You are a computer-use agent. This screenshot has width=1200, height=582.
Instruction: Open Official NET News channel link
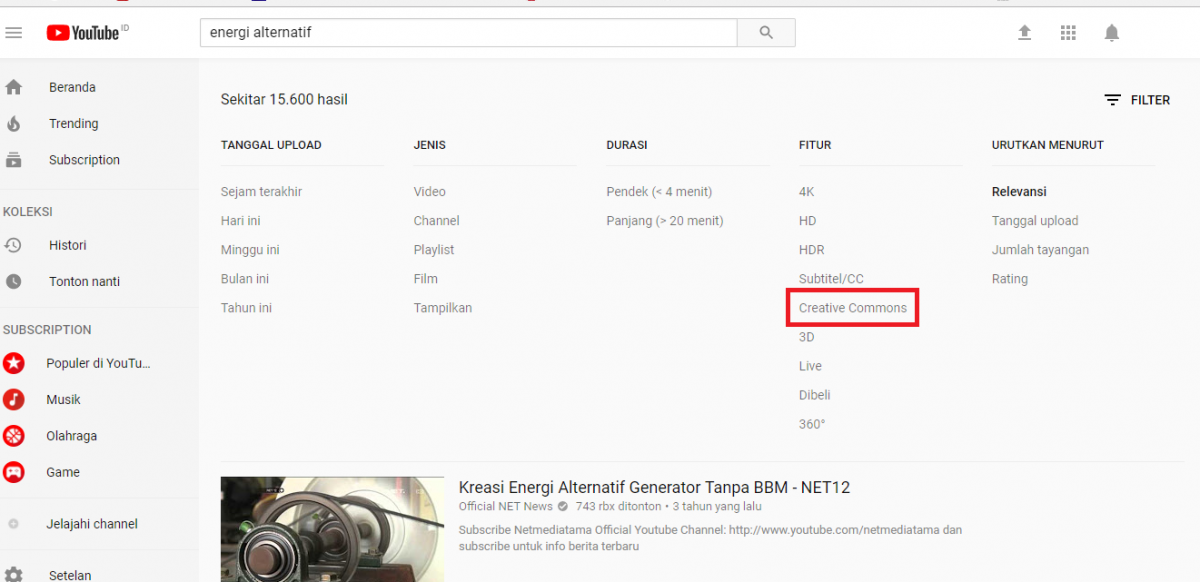504,506
